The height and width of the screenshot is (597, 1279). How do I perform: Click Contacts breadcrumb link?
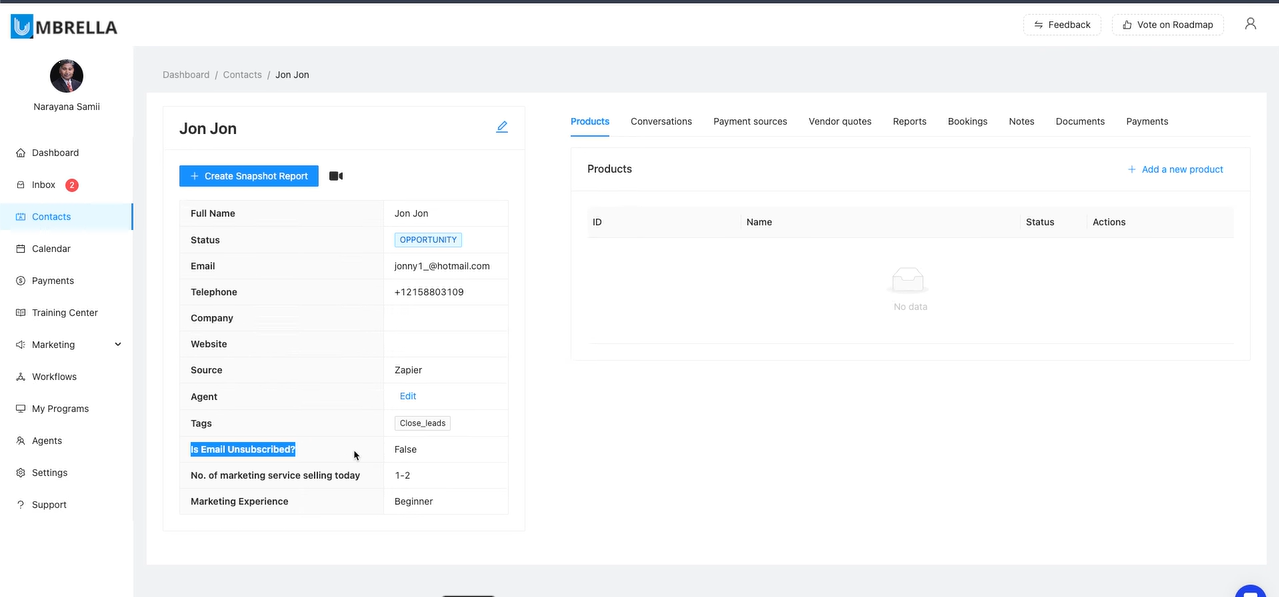pyautogui.click(x=242, y=75)
